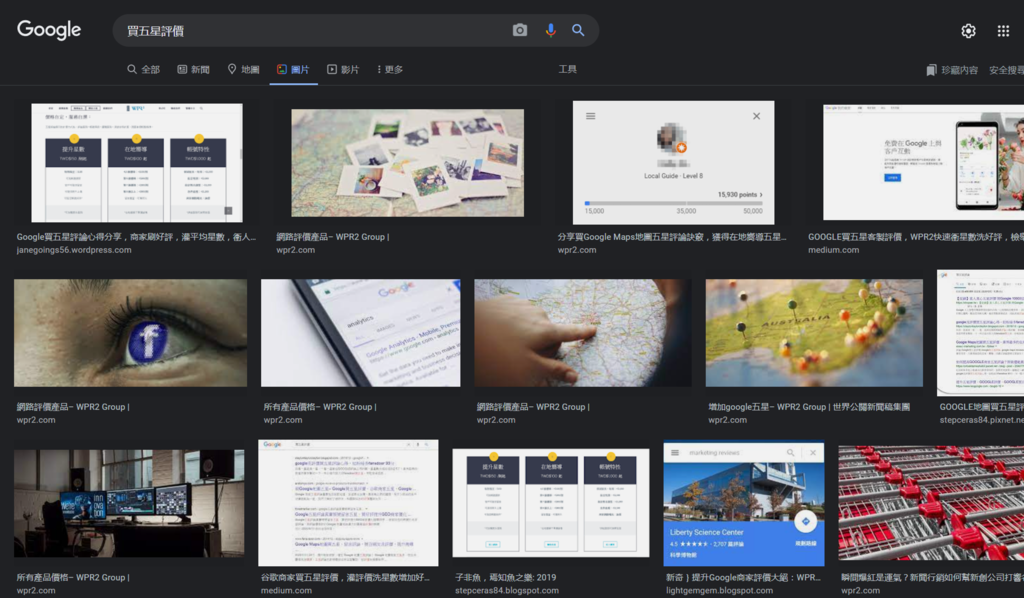This screenshot has width=1024, height=598.
Task: Open the pricing table thumbnail from janegoings56
Action: coord(136,163)
